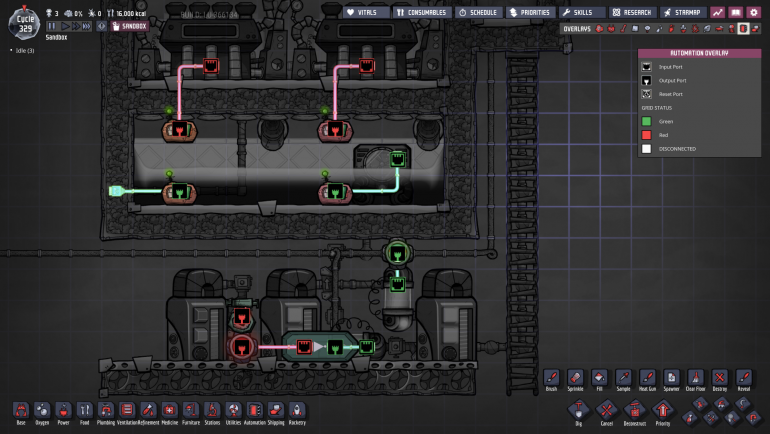770x434 pixels.
Task: Open colony reports graph button
Action: point(717,12)
